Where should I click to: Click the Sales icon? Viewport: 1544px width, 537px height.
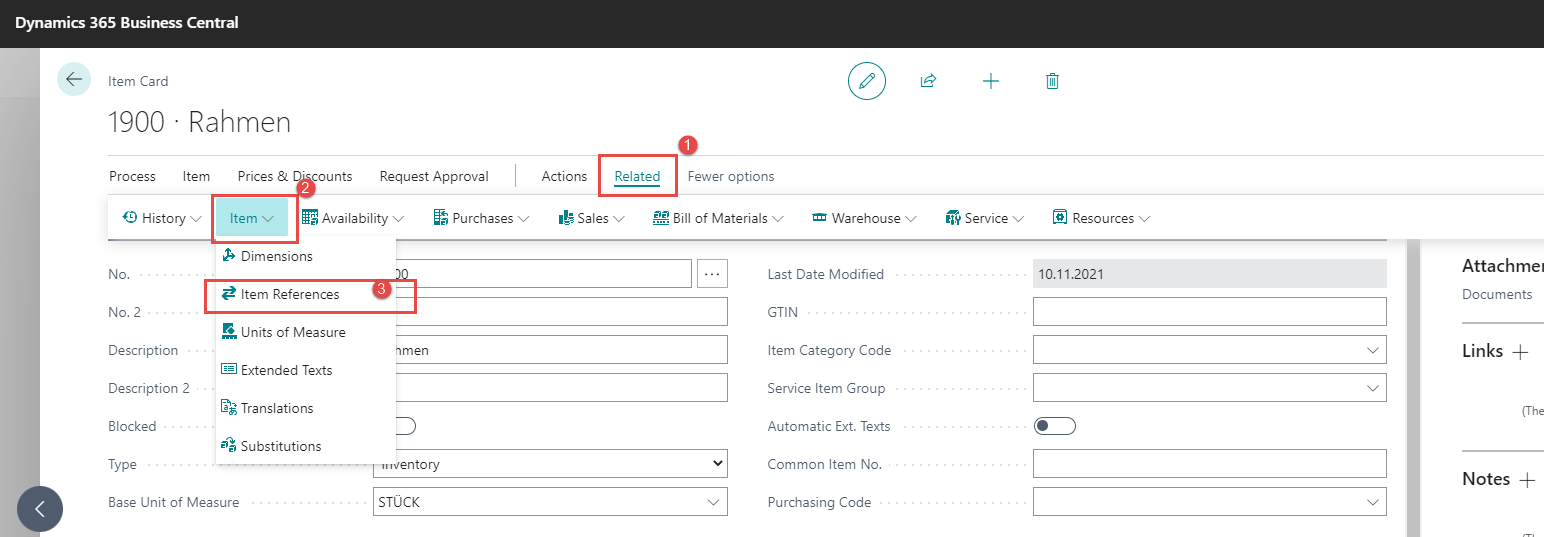point(566,217)
